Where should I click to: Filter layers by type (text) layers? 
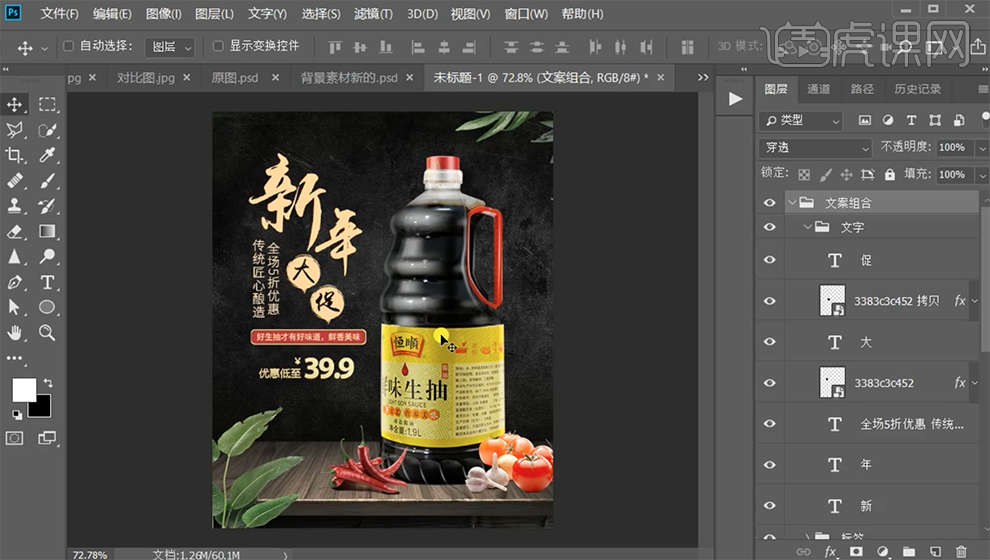tap(911, 120)
